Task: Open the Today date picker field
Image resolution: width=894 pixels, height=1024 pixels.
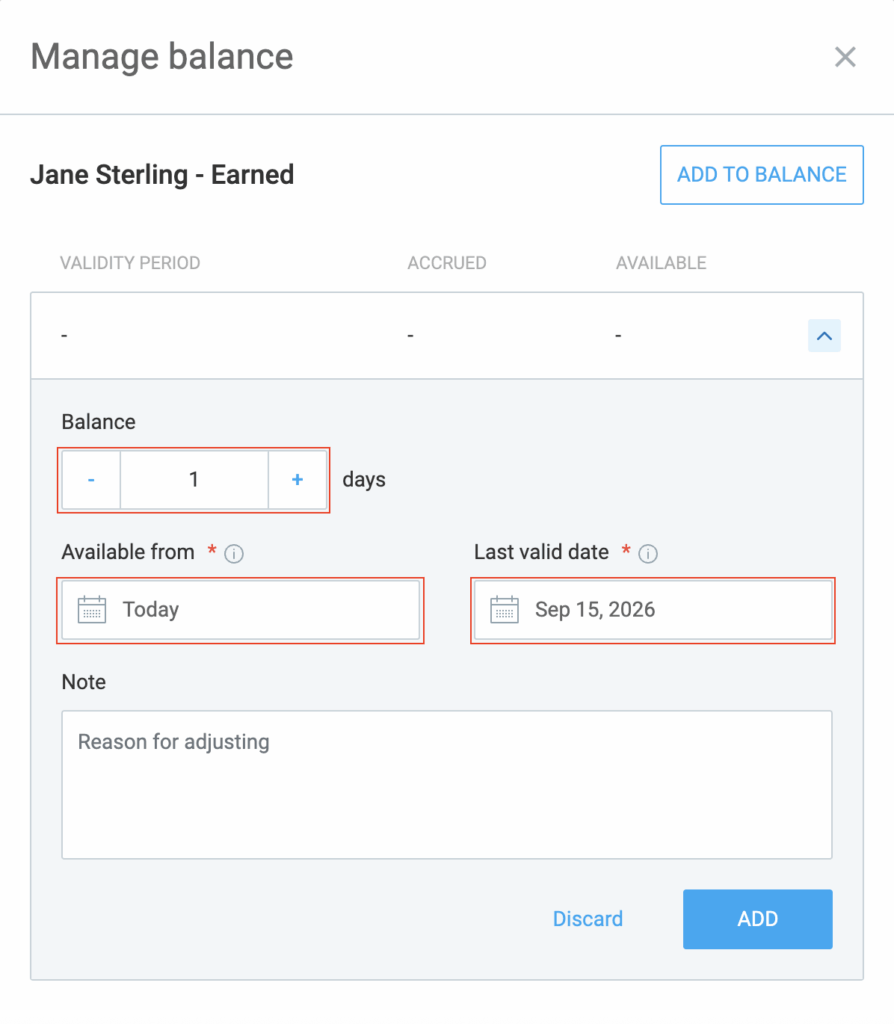Action: [240, 610]
